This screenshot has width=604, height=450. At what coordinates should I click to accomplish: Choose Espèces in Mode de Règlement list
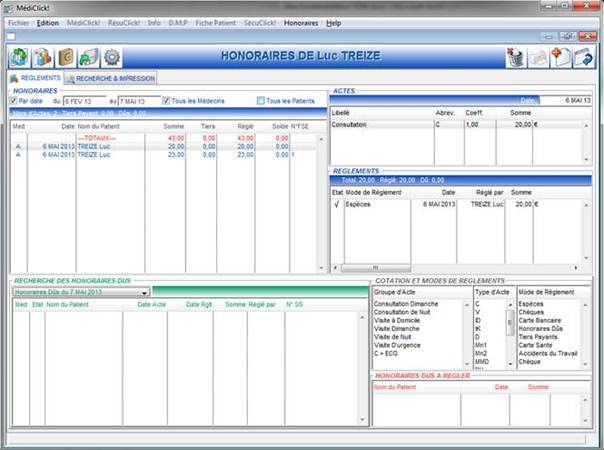pos(531,304)
